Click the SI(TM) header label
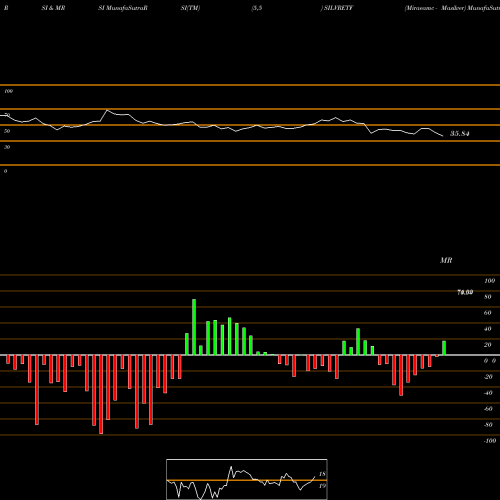Image resolution: width=500 pixels, height=500 pixels. [x=190, y=8]
